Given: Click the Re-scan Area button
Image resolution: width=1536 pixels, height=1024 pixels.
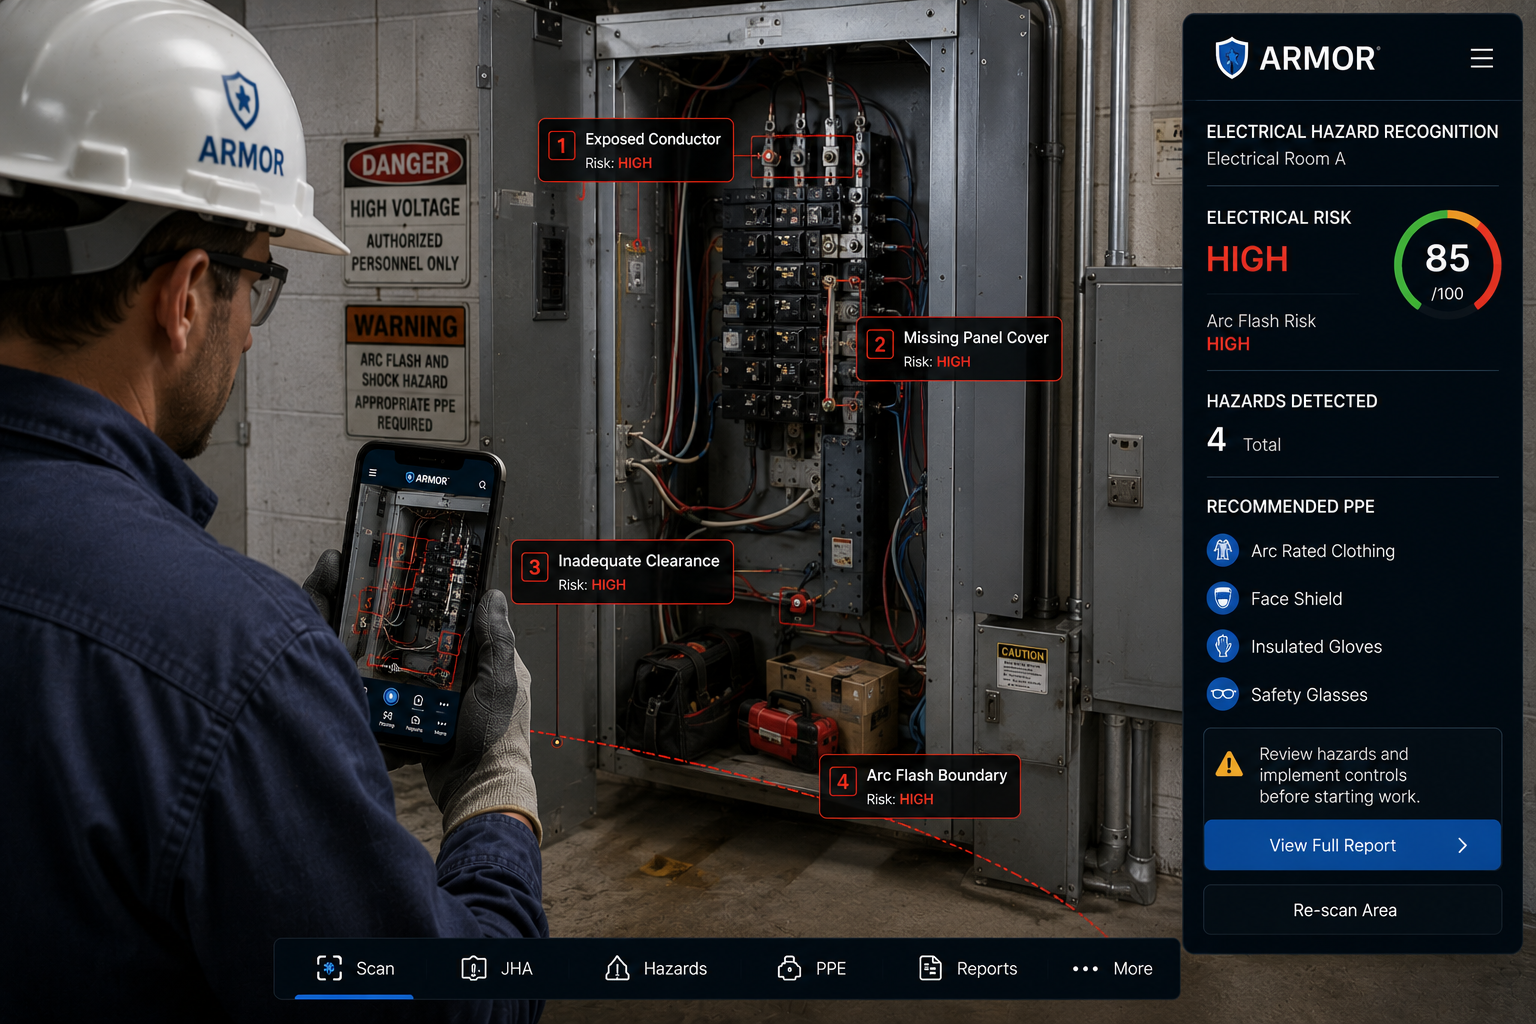Looking at the screenshot, I should pyautogui.click(x=1352, y=910).
